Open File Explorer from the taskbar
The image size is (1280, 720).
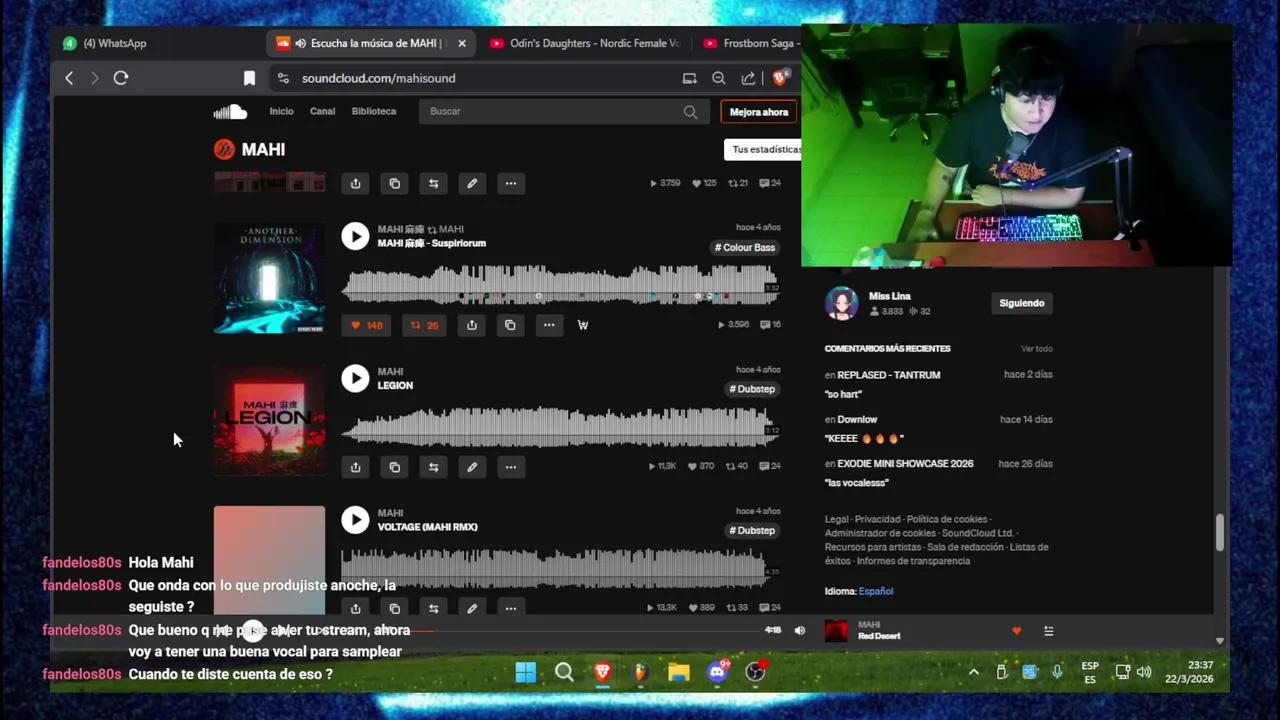tap(679, 672)
